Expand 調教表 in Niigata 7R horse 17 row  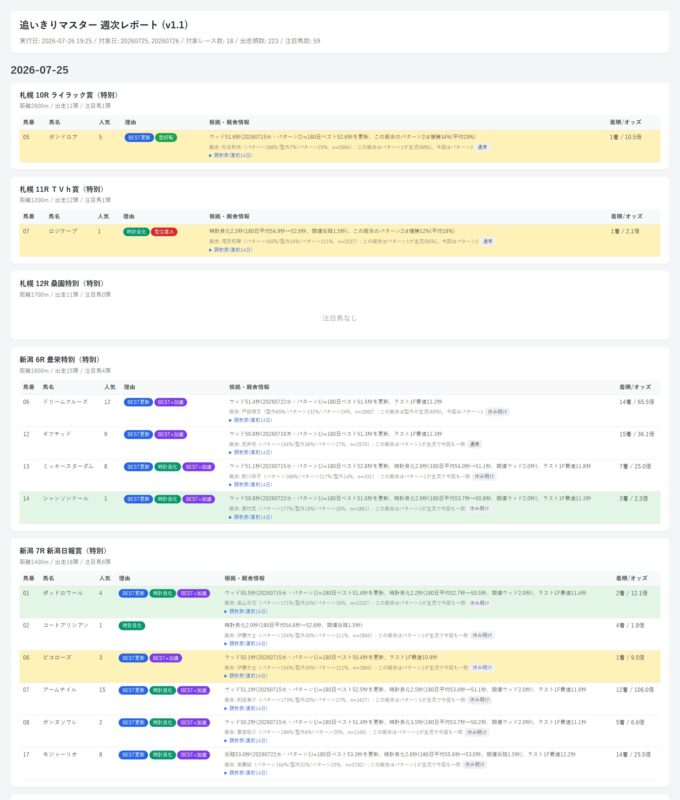coord(246,772)
